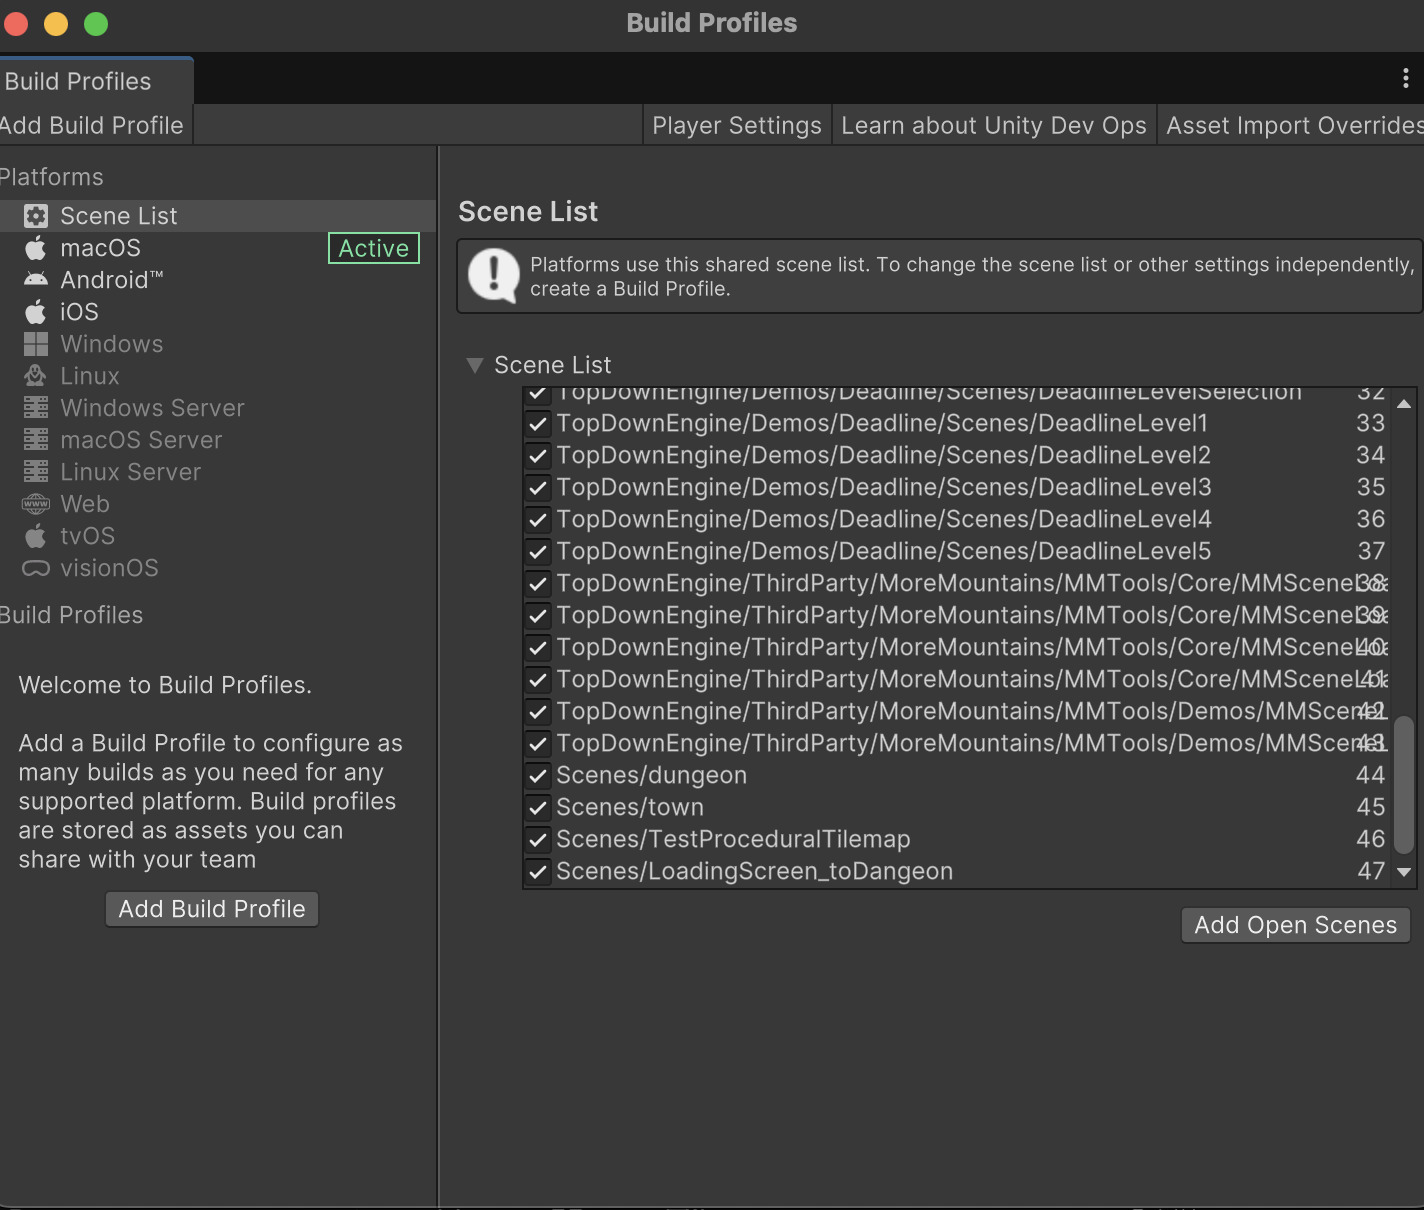Uncheck the Scenes/TestProceduralTilemap checkbox
Viewport: 1424px width, 1210px height.
point(538,840)
